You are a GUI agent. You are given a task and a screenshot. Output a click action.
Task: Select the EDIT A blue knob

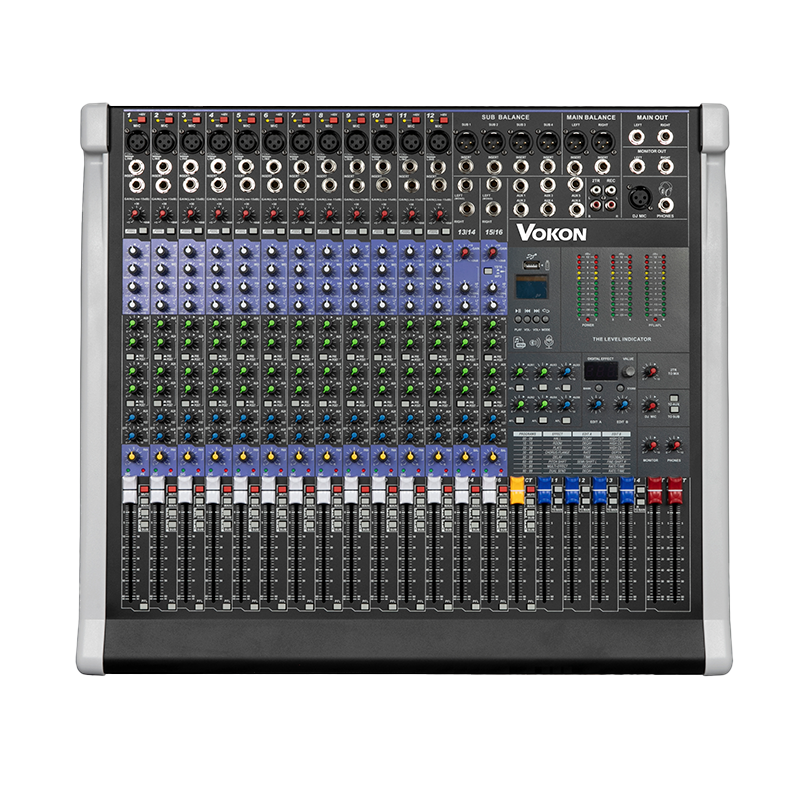point(595,405)
